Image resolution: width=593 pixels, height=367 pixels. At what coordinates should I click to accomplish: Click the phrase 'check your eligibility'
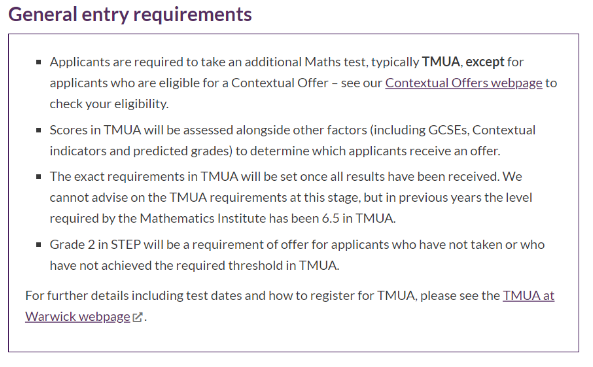[108, 104]
